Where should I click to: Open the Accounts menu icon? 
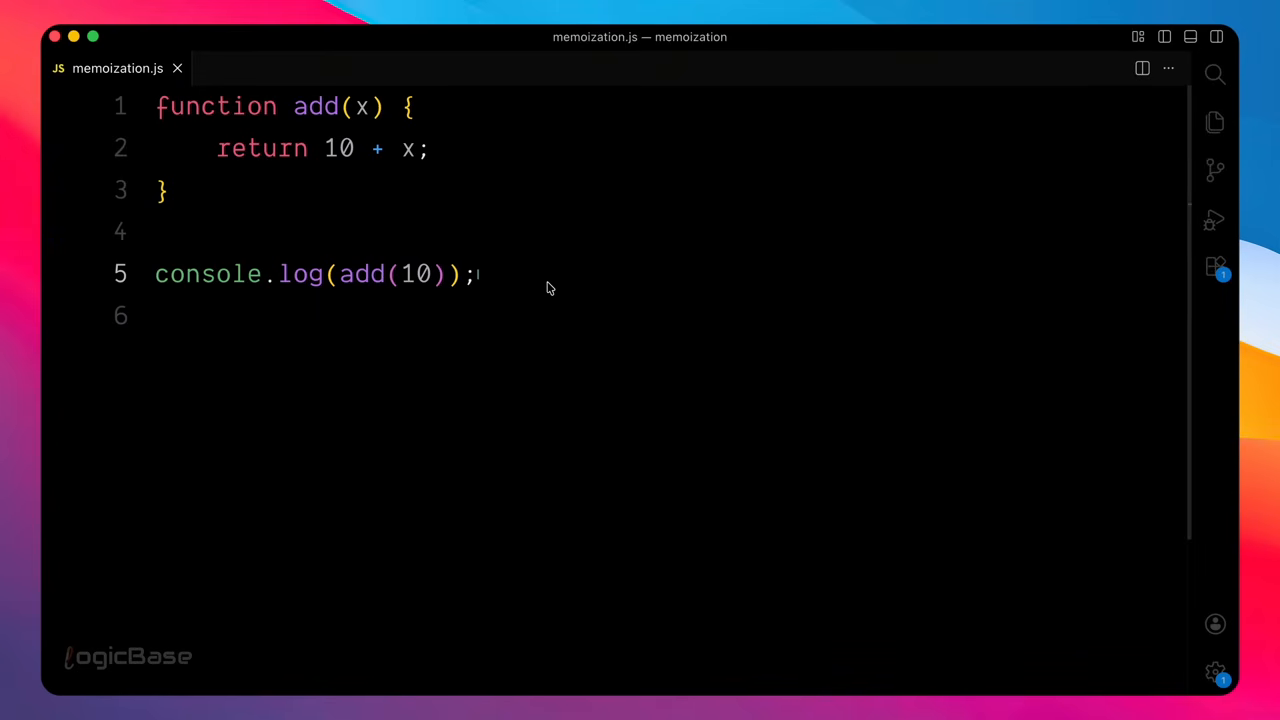click(x=1215, y=624)
